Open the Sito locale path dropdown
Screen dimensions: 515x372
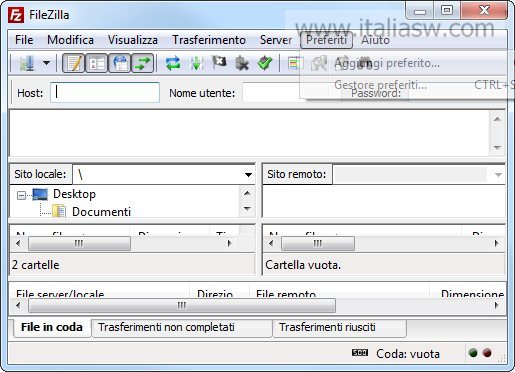248,174
